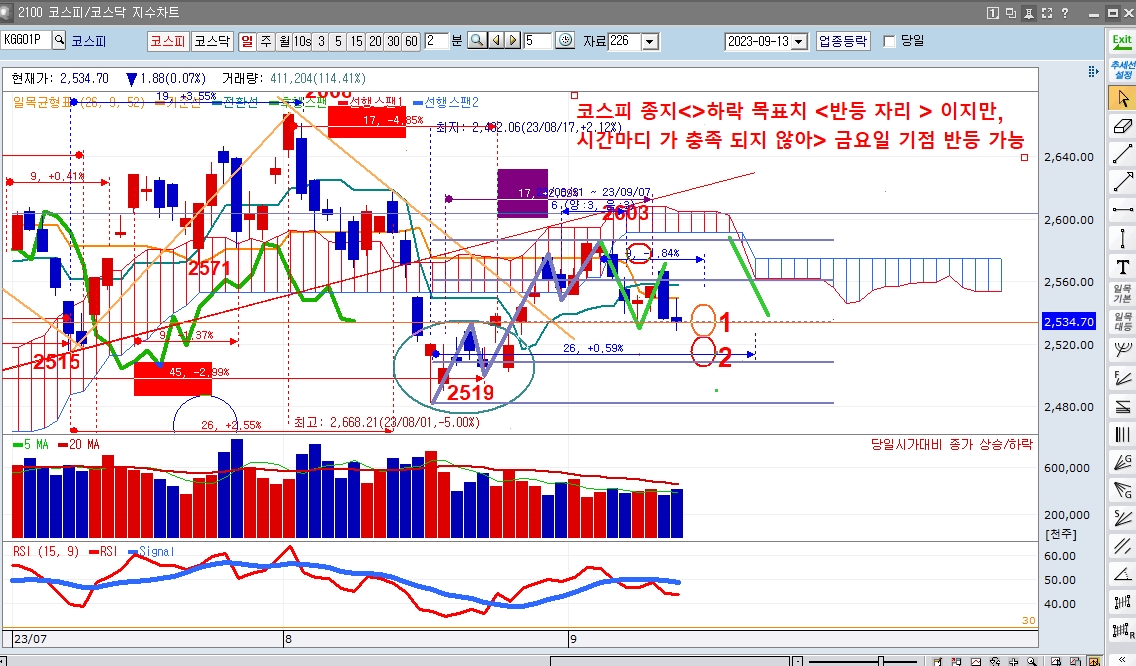Viewport: 1136px width, 666px height.
Task: Select the Gann fan G up tool
Action: click(x=1122, y=462)
